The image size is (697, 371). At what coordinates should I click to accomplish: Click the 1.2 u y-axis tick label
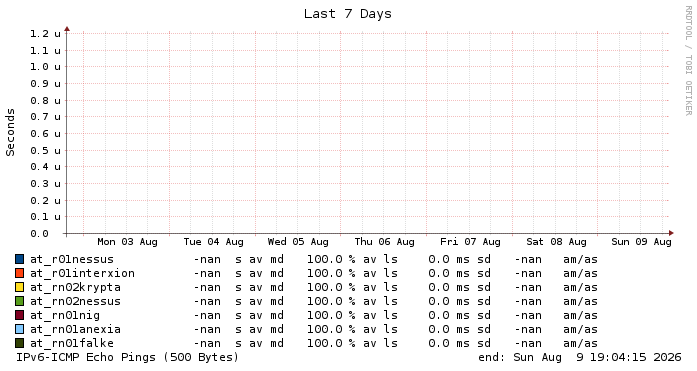[45, 34]
